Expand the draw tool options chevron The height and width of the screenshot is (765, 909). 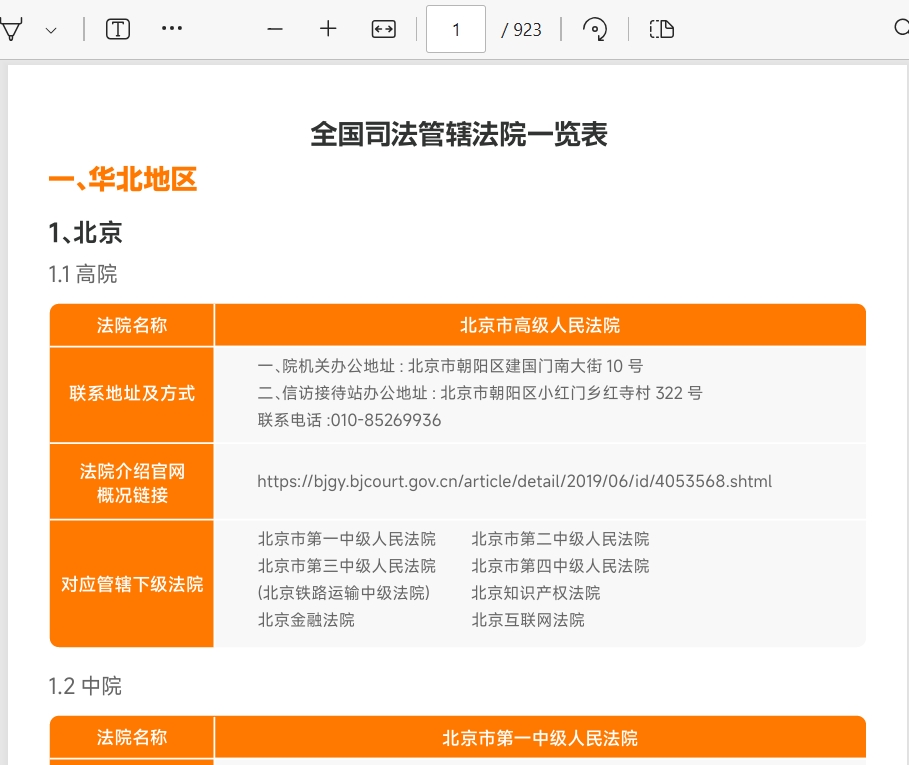click(x=50, y=29)
